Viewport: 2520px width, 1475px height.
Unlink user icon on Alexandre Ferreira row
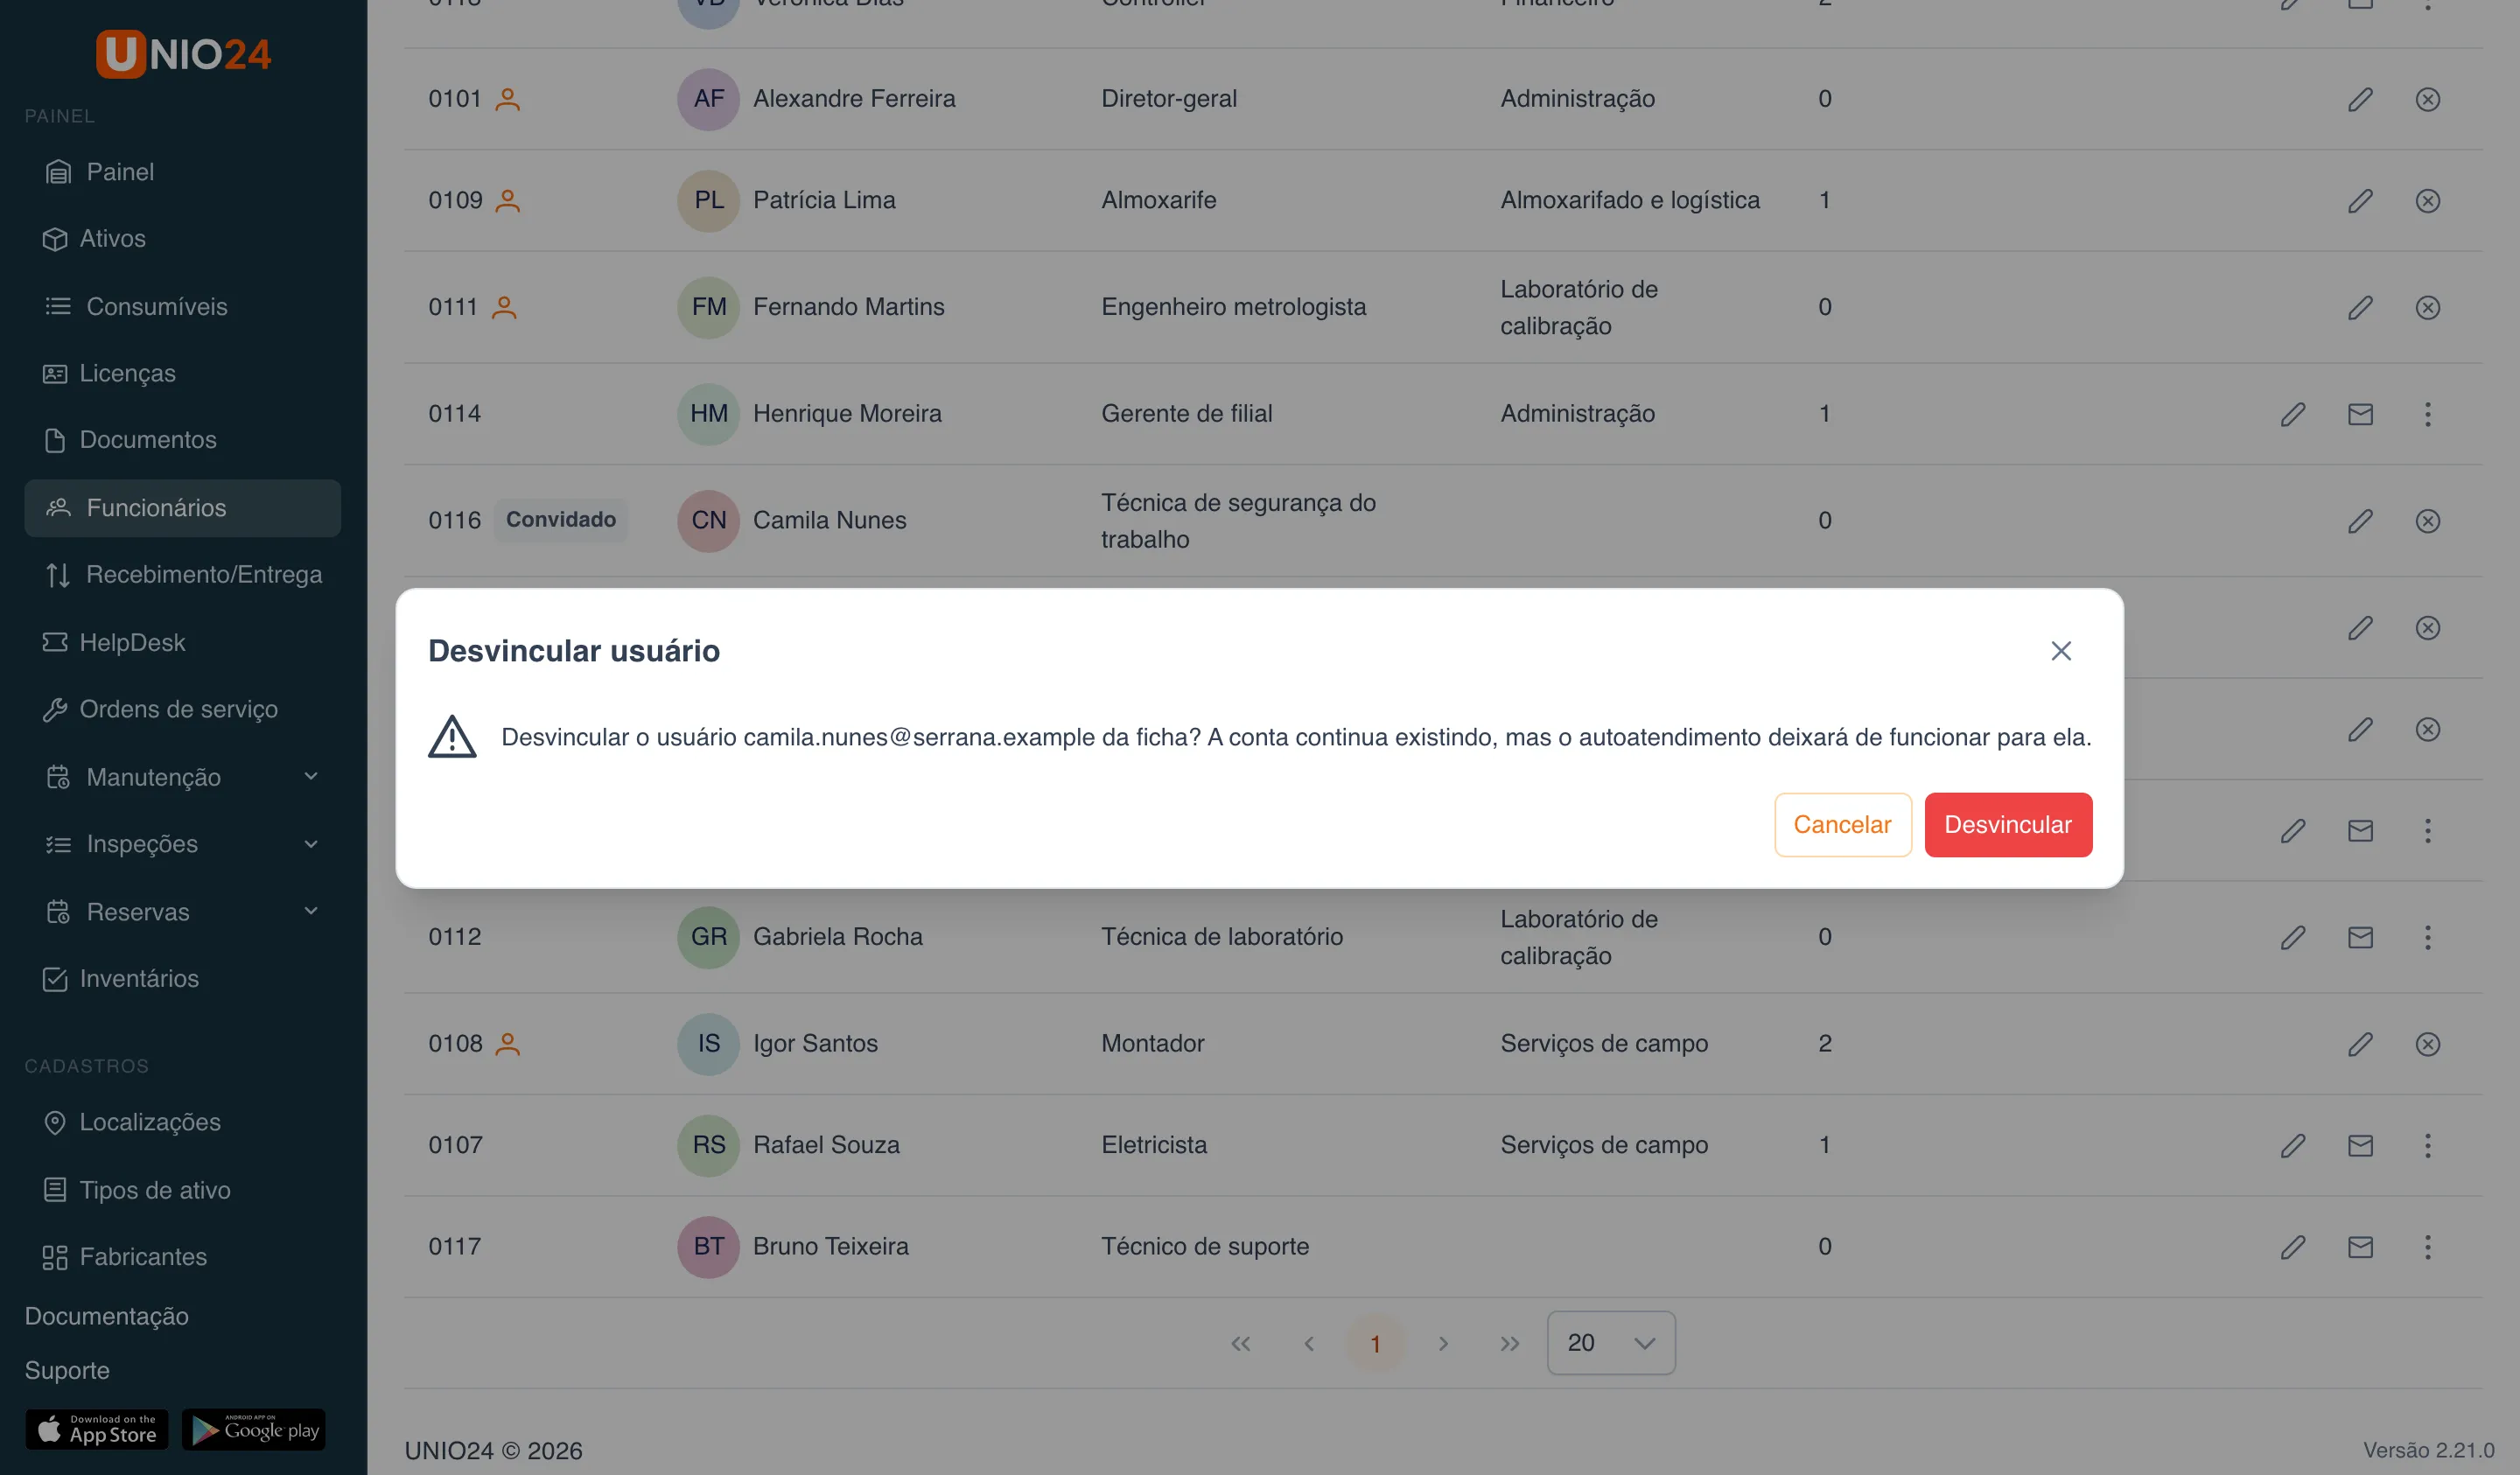pos(2427,99)
